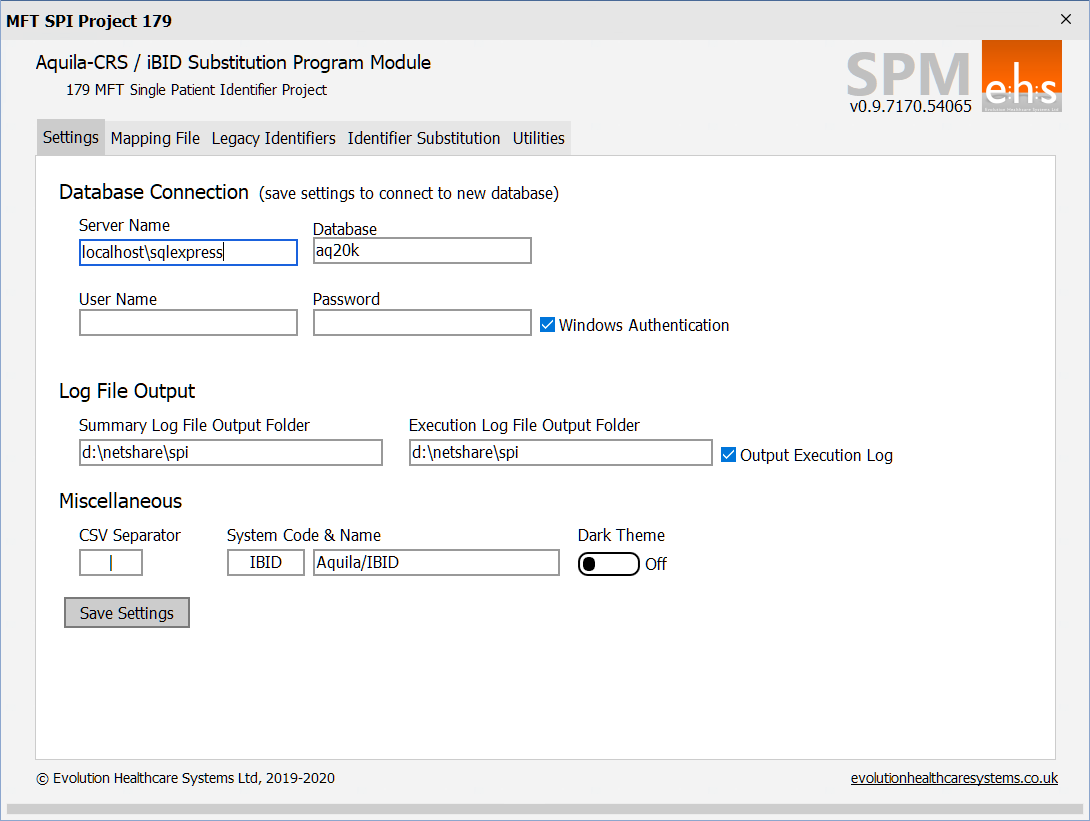1090x821 pixels.
Task: Open the Settings tab
Action: click(x=71, y=138)
